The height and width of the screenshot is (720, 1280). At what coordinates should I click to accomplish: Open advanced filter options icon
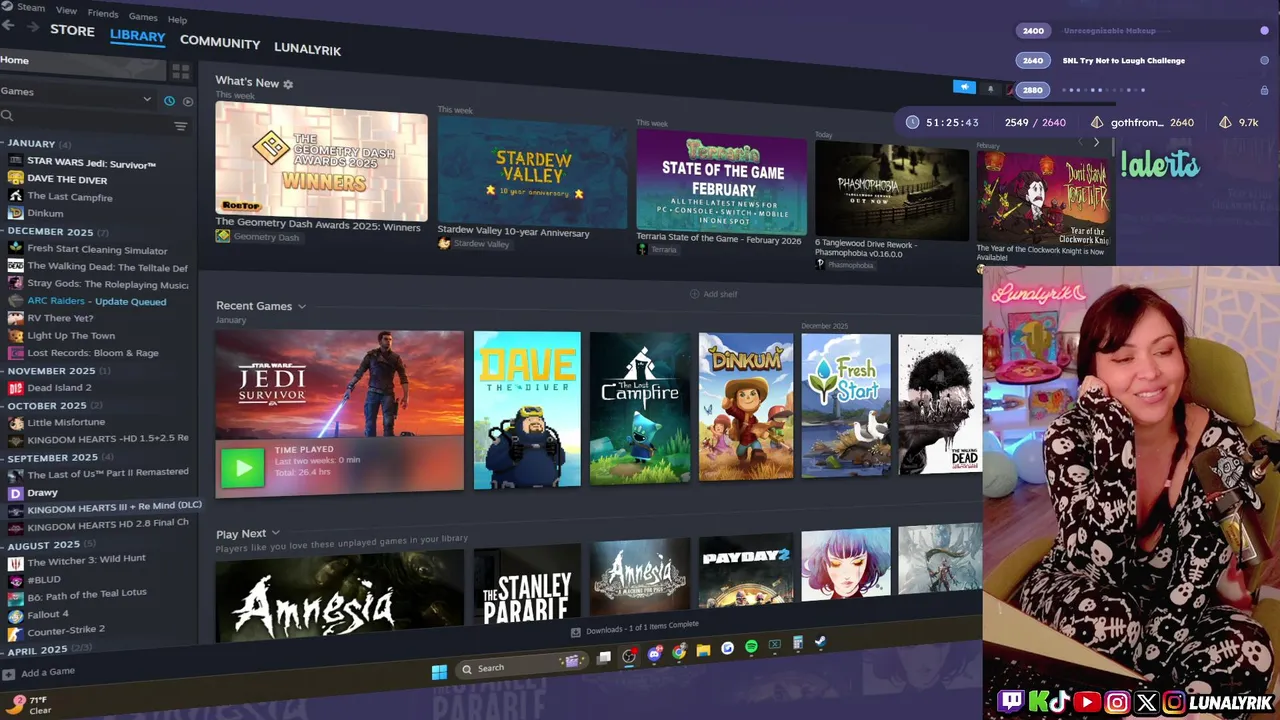tap(181, 126)
